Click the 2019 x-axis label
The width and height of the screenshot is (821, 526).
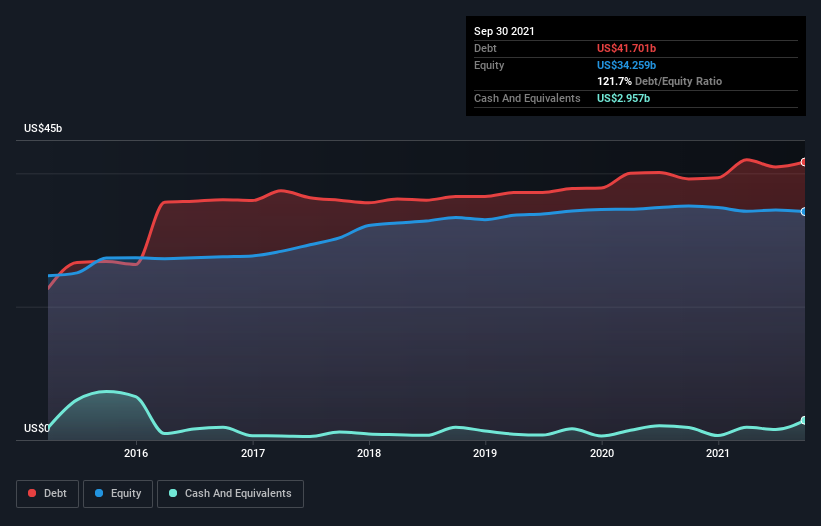pos(485,453)
